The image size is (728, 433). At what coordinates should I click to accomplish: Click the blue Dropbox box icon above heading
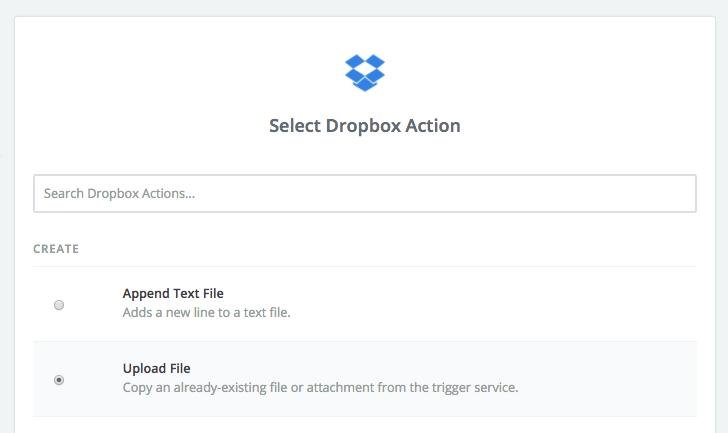point(364,72)
